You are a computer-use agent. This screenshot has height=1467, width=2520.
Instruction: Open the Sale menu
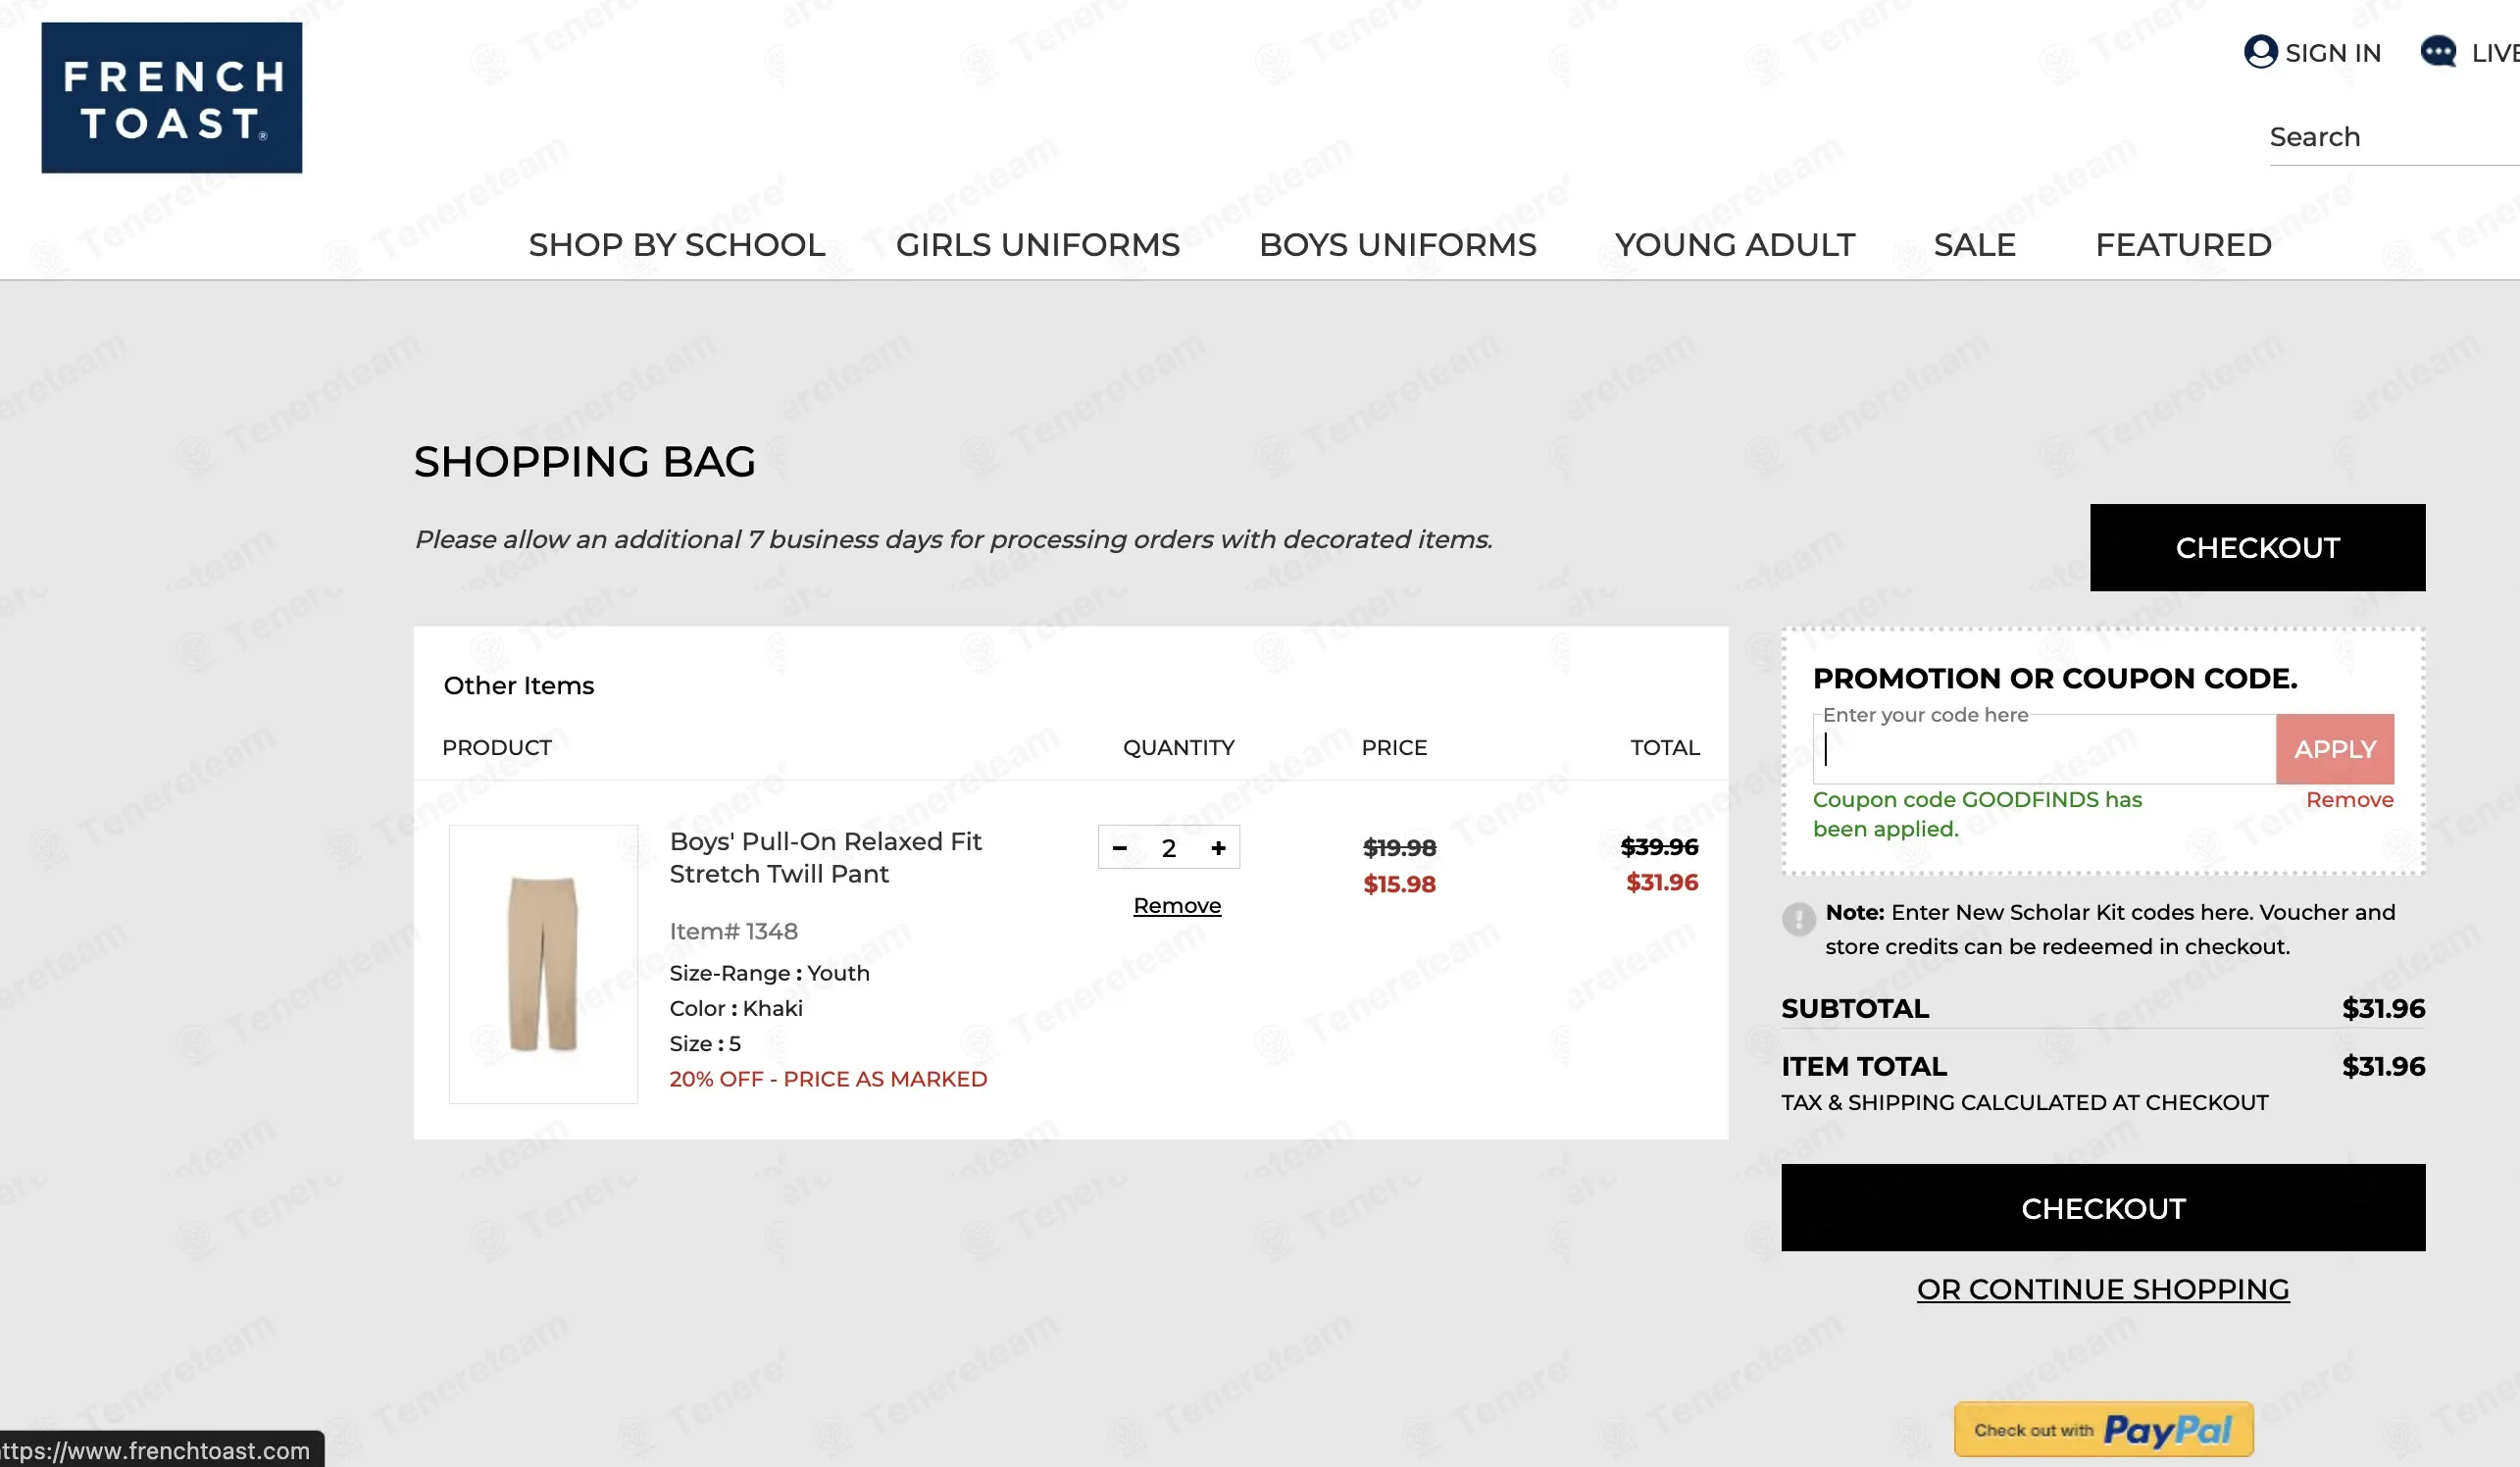[1974, 244]
